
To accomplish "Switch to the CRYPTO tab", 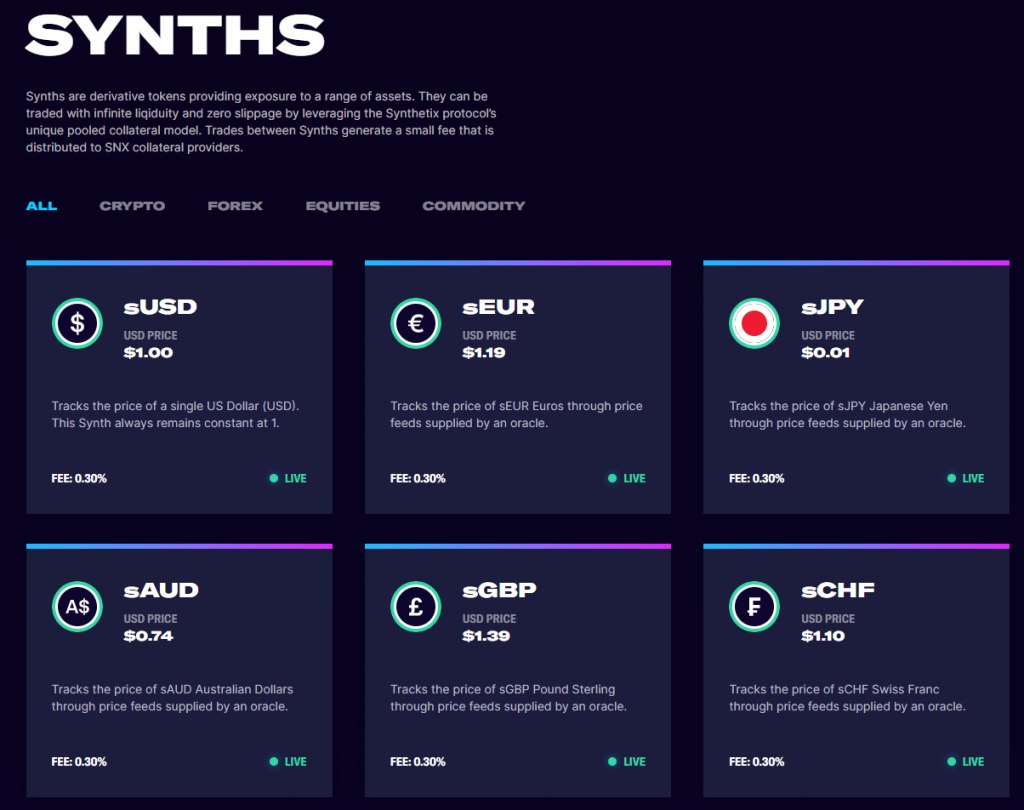I will [132, 206].
